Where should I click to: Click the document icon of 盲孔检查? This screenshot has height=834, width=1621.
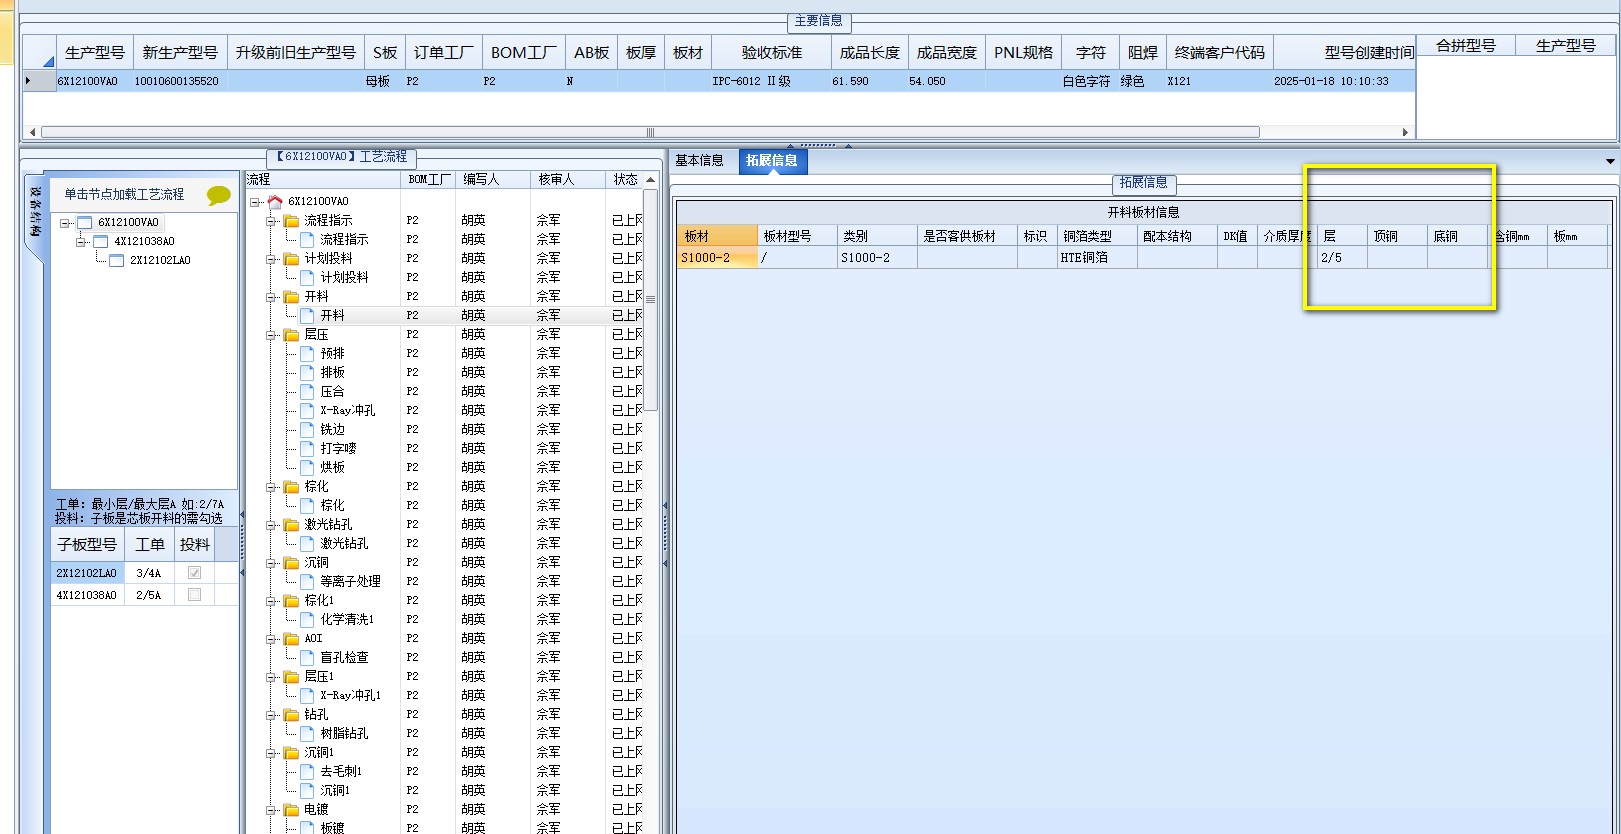tap(307, 657)
